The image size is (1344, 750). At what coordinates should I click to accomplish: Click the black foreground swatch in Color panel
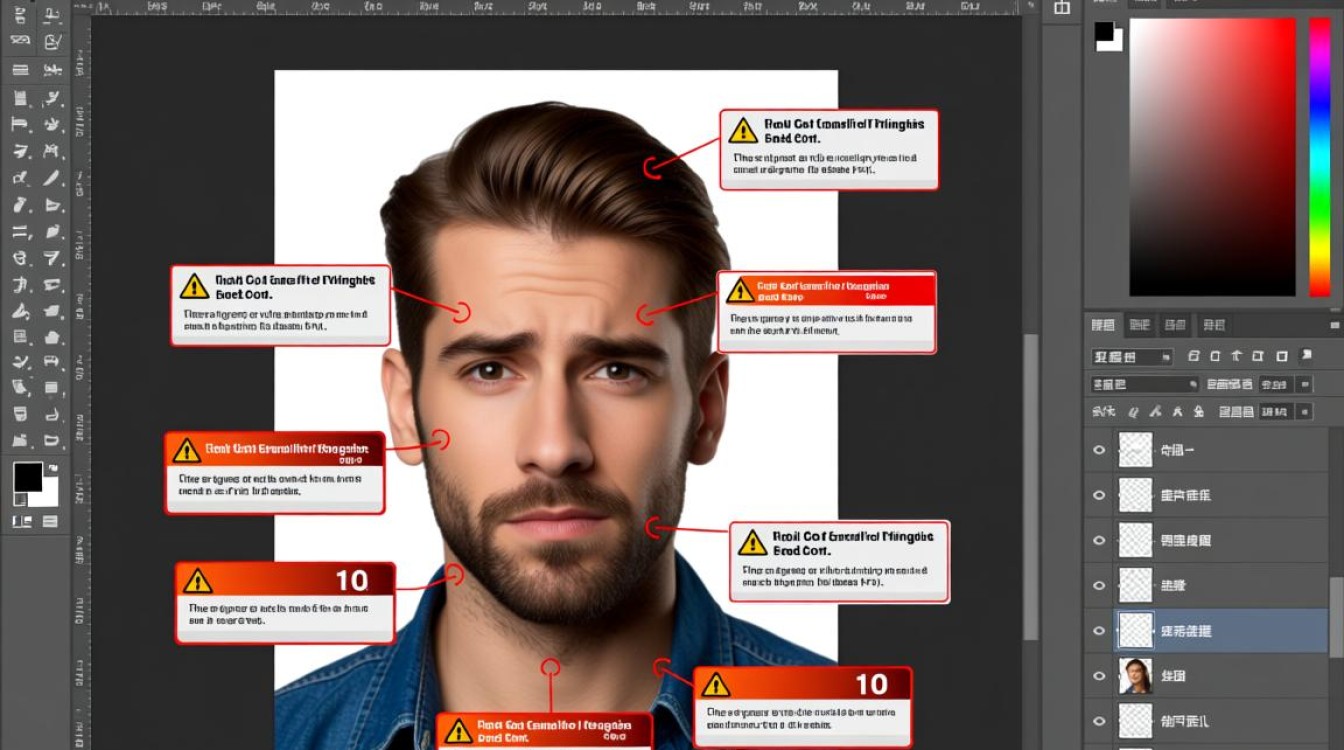[1104, 31]
